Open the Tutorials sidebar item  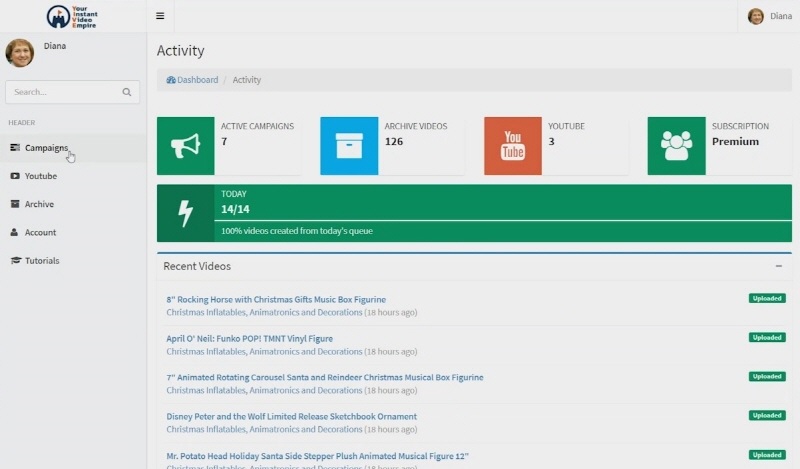(73, 260)
